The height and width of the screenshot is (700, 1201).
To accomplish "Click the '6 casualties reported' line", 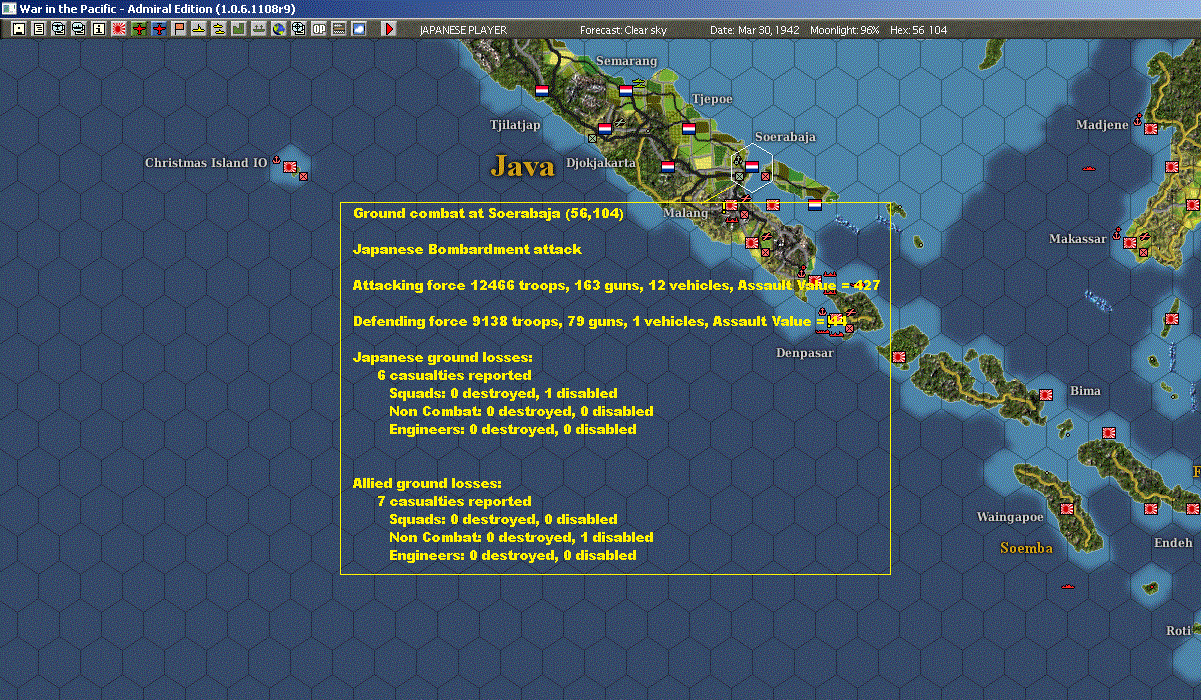I will point(454,375).
